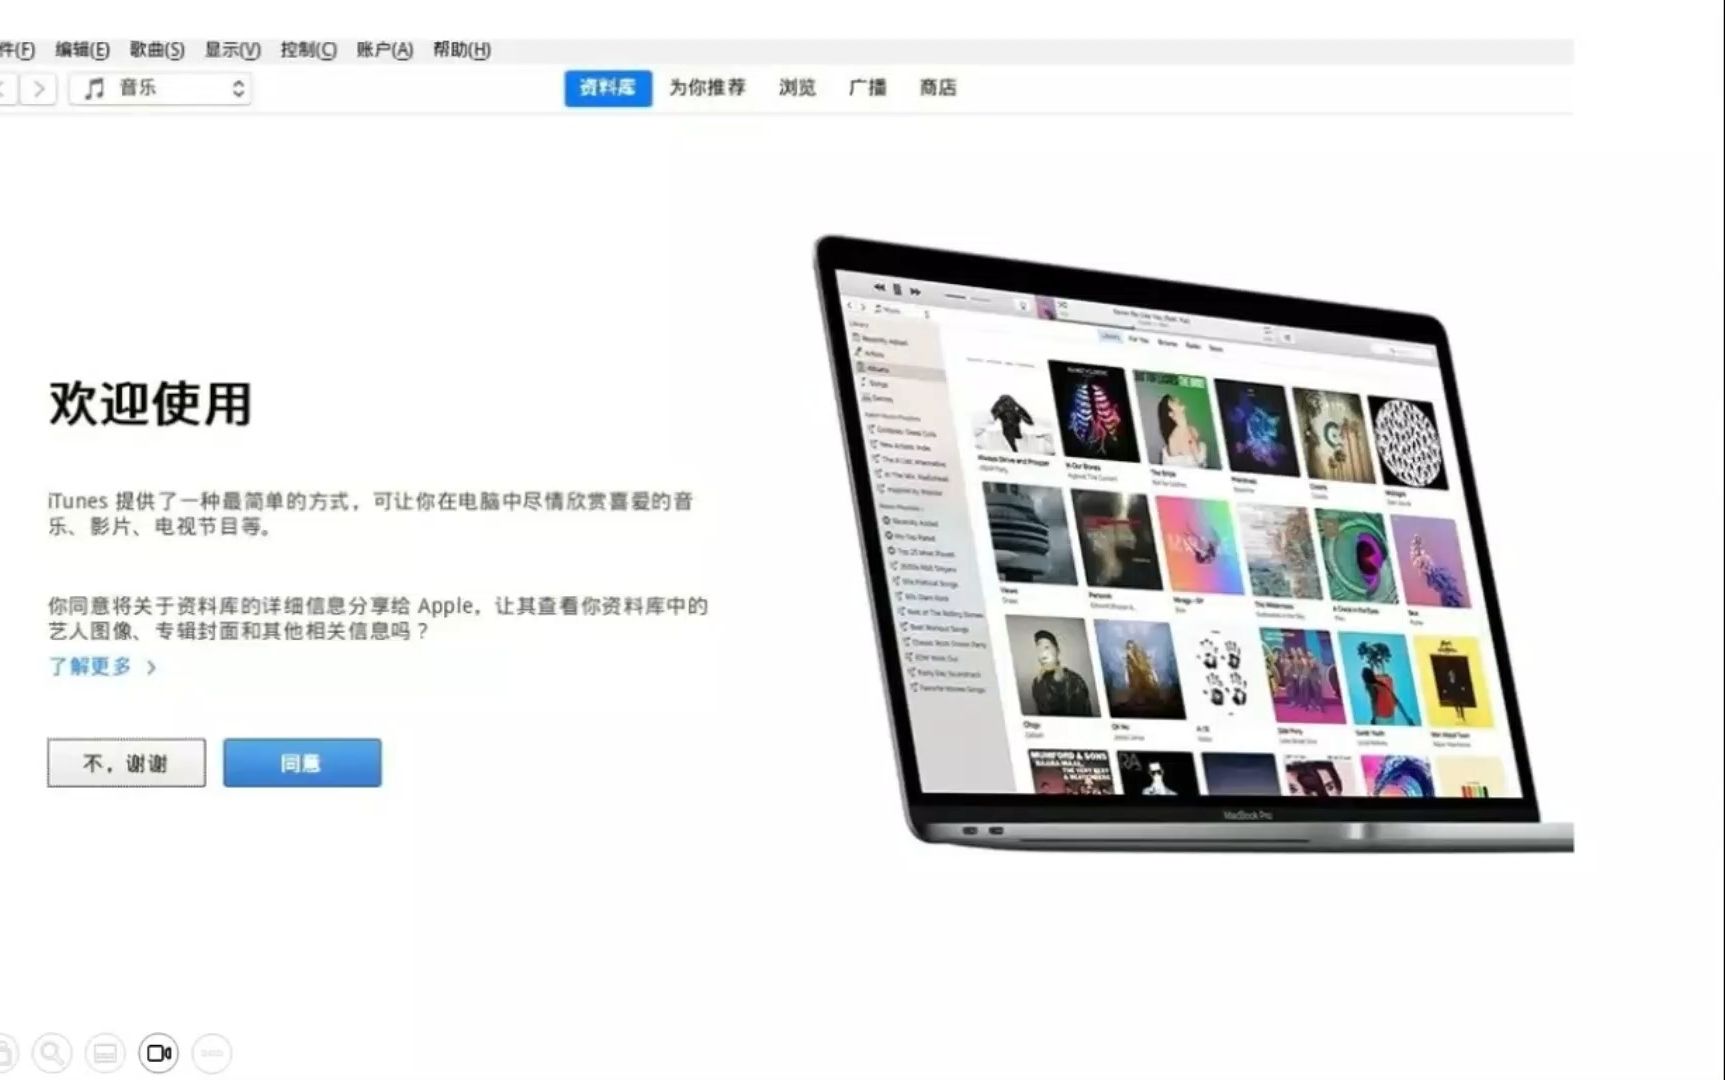Open the 控制(C) menu
The image size is (1725, 1080).
[308, 50]
